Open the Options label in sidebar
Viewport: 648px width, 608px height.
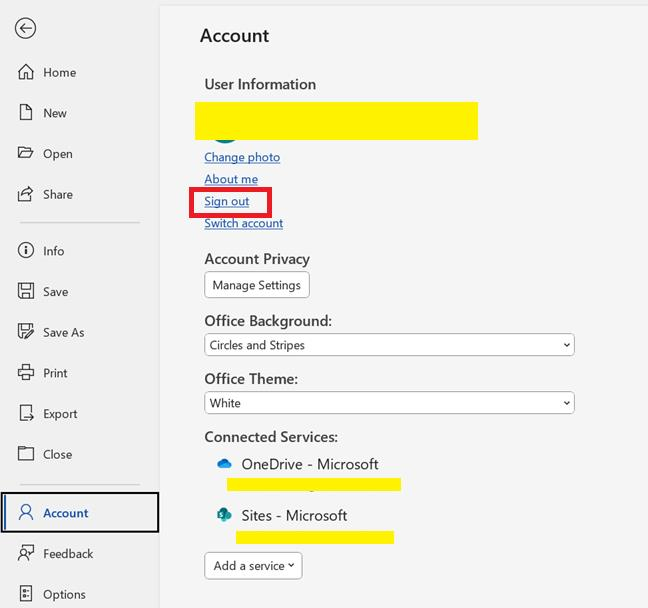click(64, 594)
